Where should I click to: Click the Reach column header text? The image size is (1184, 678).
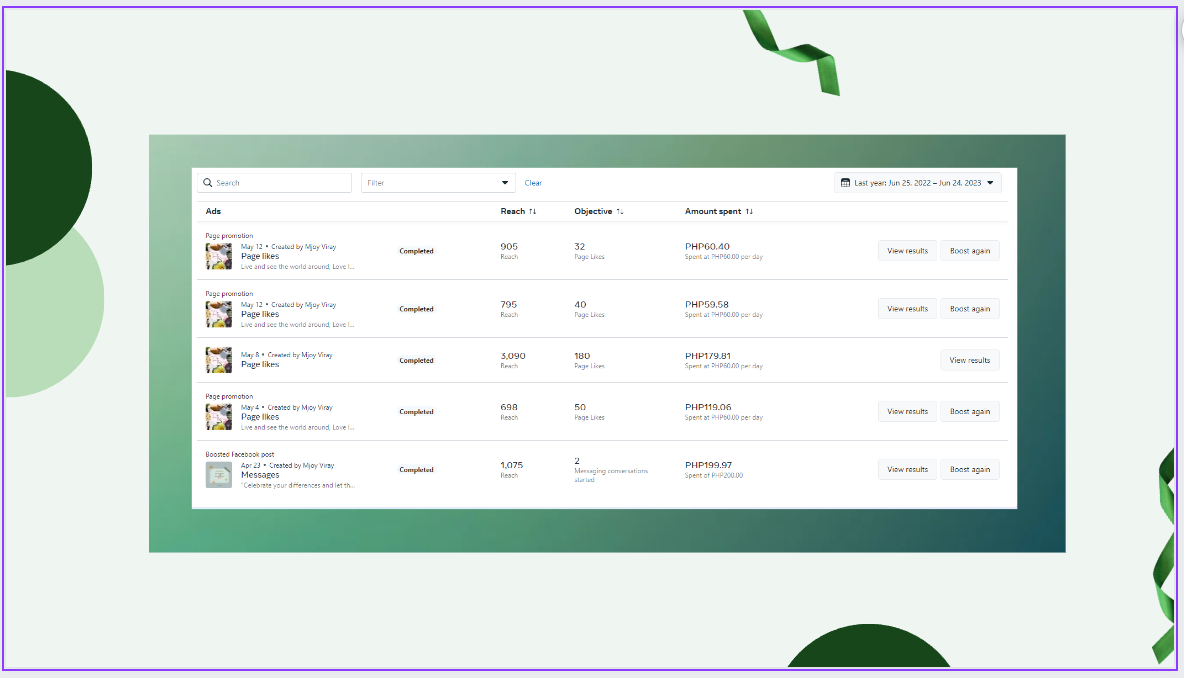(x=513, y=211)
